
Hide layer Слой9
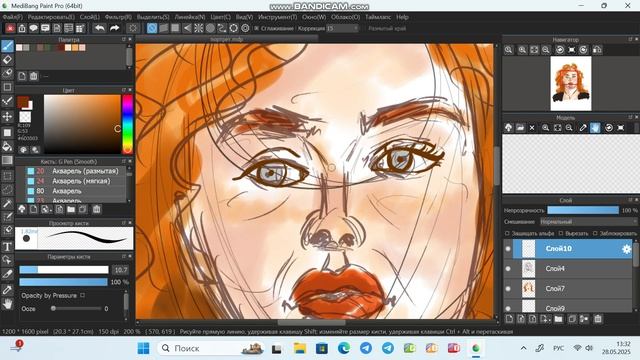[x=508, y=308]
